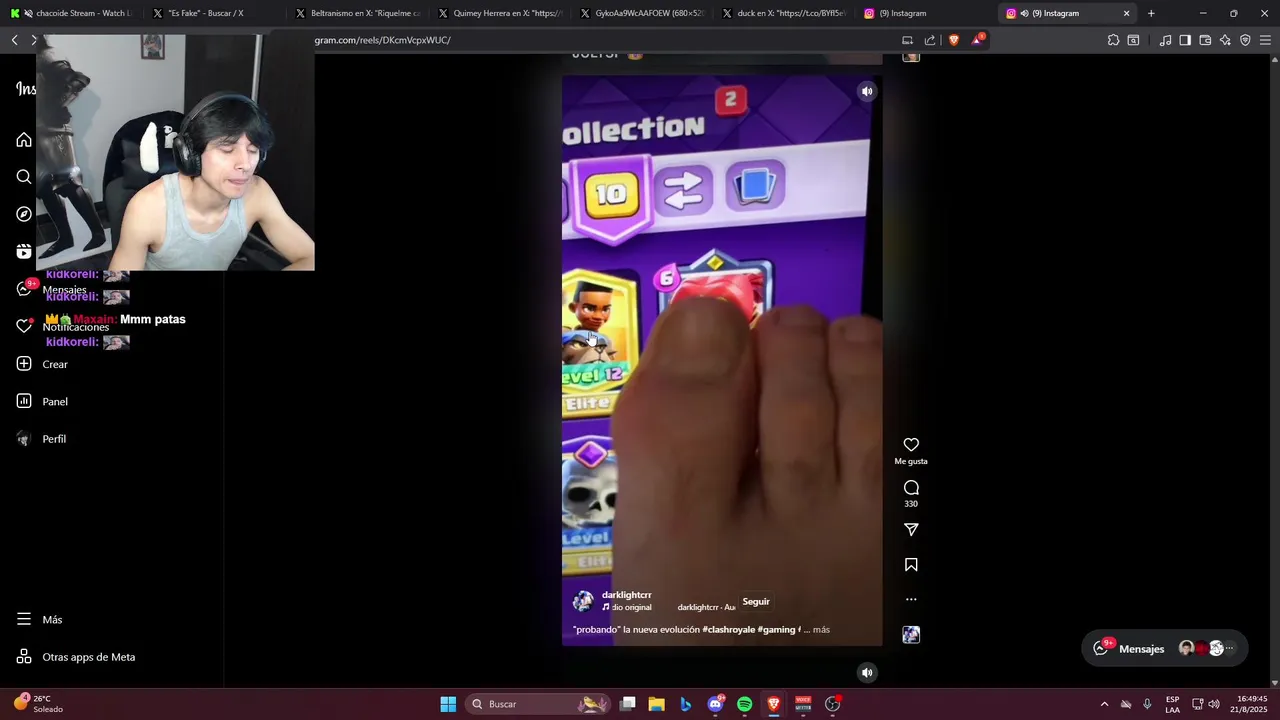Toggle sound on the next reel below
Screen dimensions: 1280x720
click(867, 673)
